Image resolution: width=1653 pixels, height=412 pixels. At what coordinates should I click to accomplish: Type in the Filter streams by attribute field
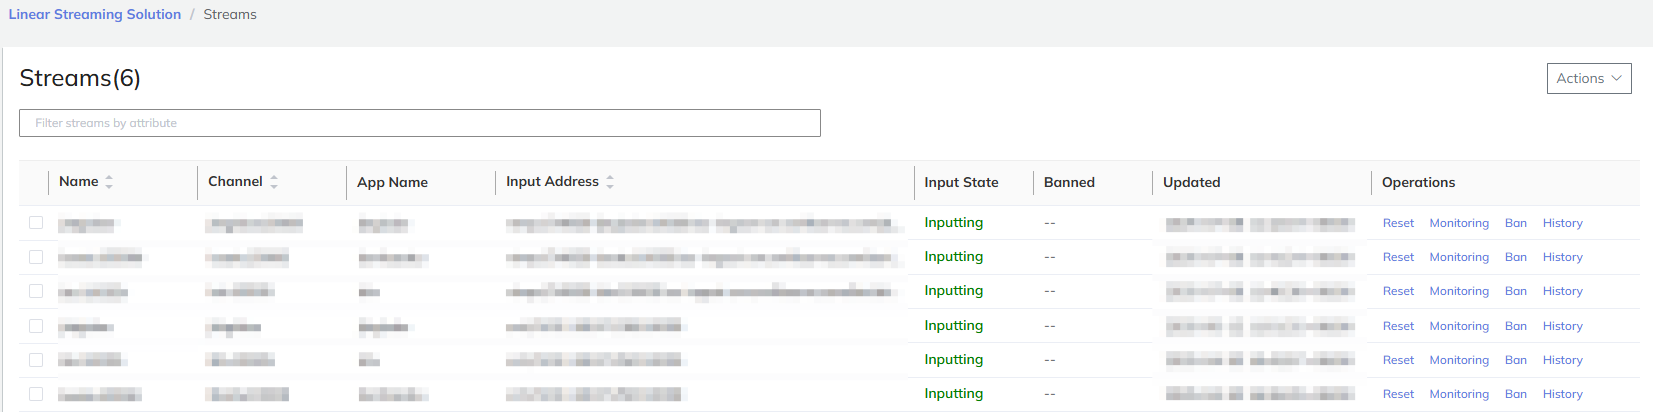(420, 123)
